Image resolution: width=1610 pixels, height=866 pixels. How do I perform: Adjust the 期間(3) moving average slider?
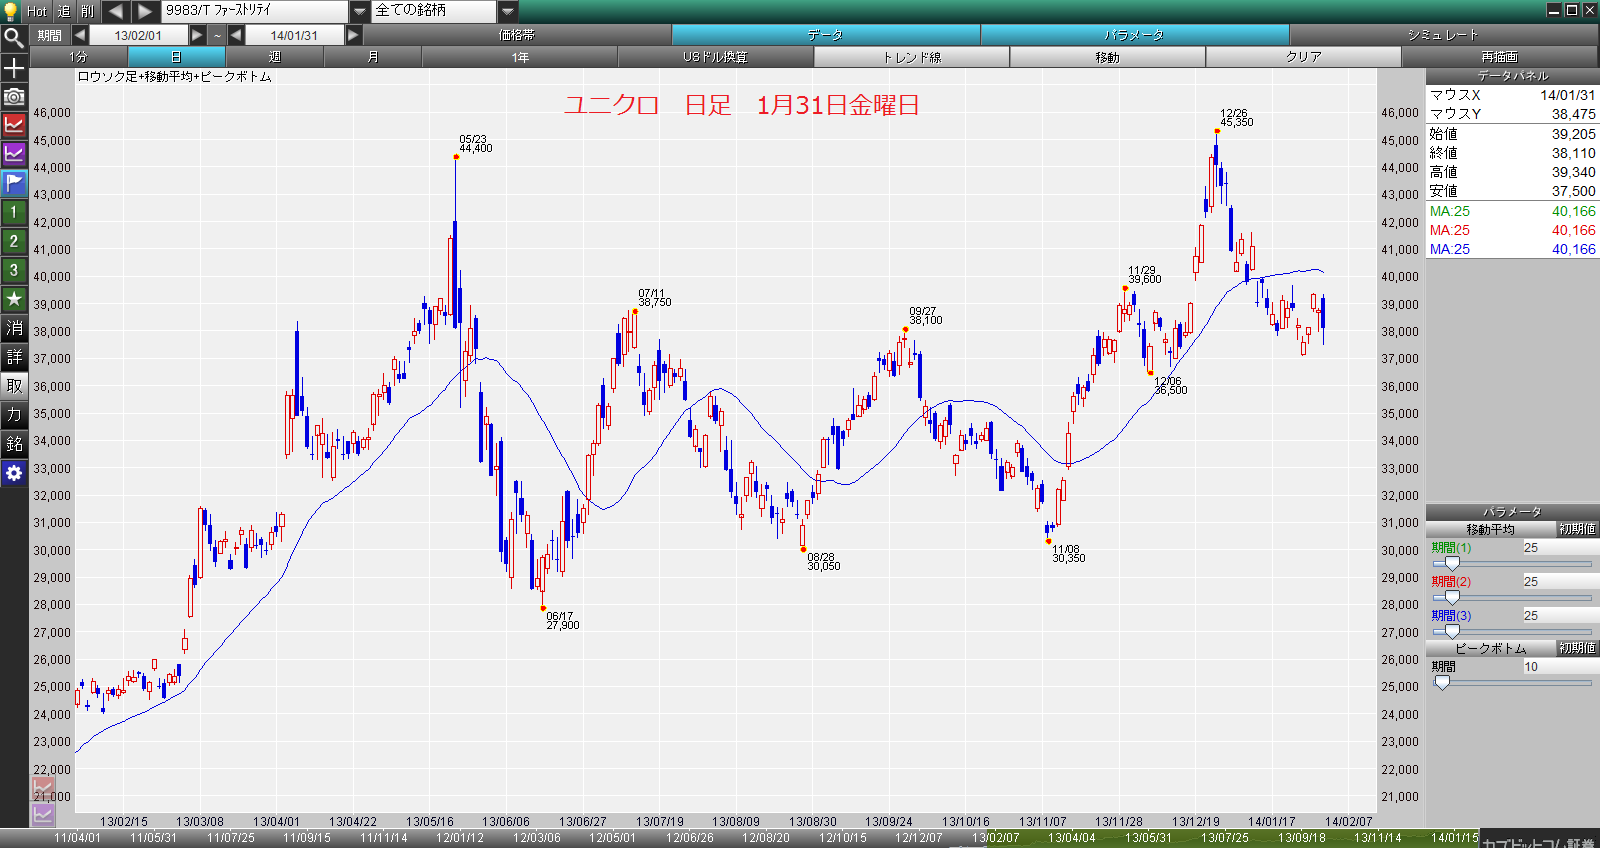[x=1452, y=632]
